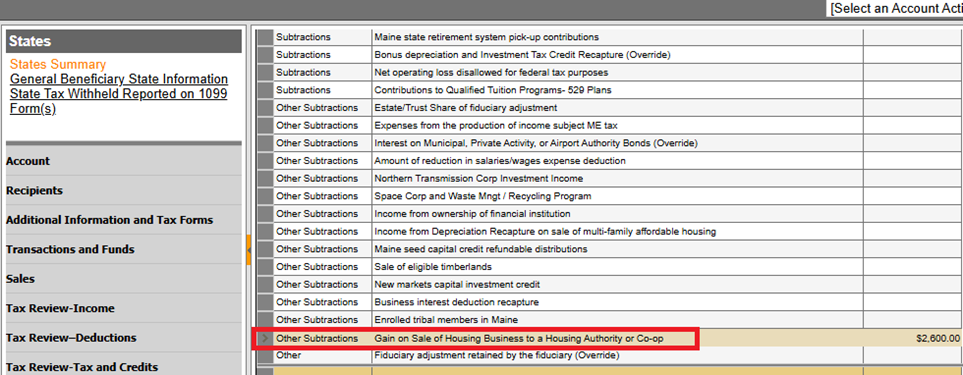The width and height of the screenshot is (963, 375).
Task: Collapse sidebar using orange splitter arrow
Action: 249,250
